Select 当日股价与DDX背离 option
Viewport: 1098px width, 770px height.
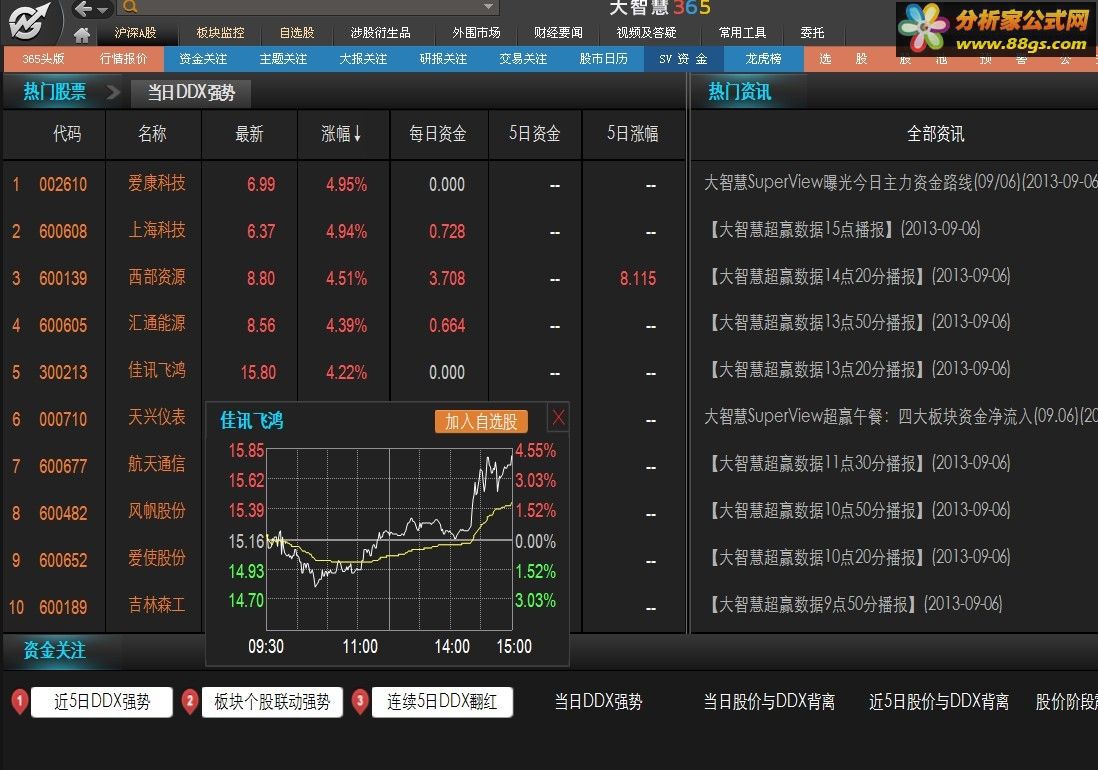pos(769,702)
